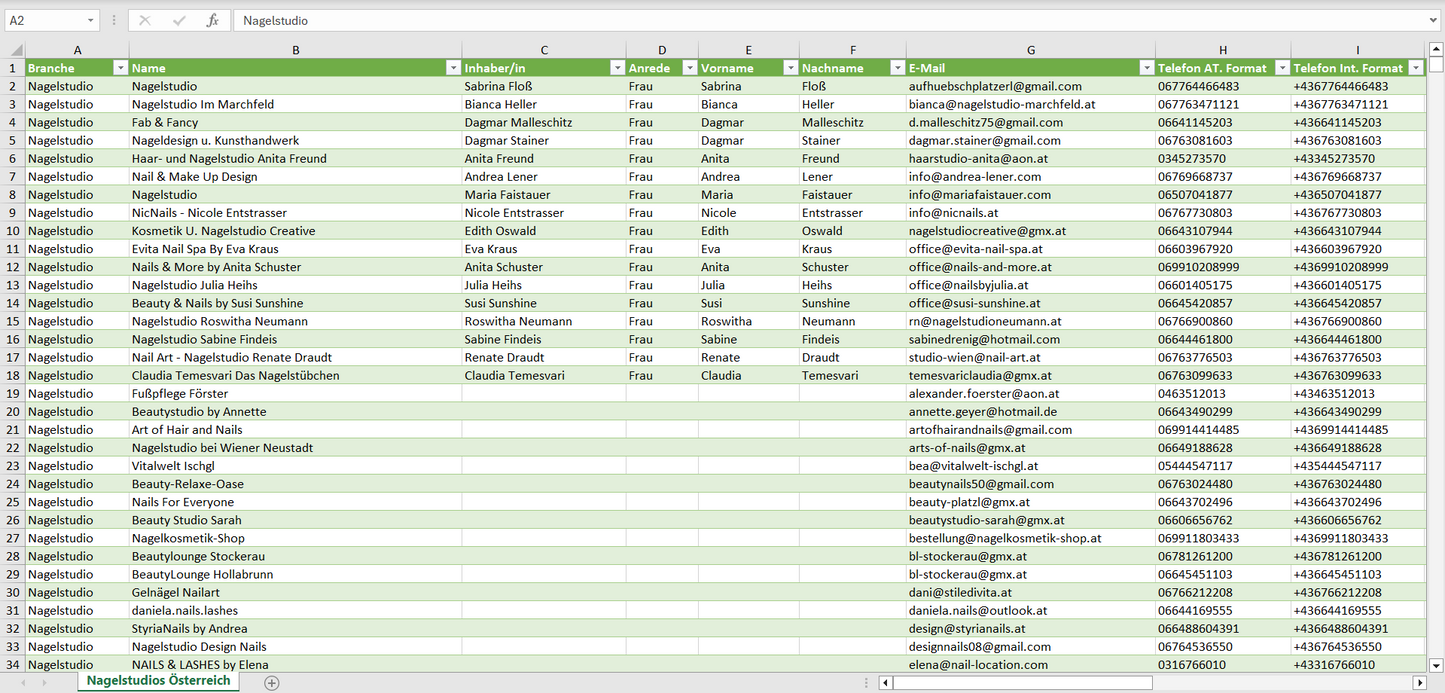The image size is (1445, 693).
Task: Select row 12 by its row number
Action: click(x=13, y=267)
